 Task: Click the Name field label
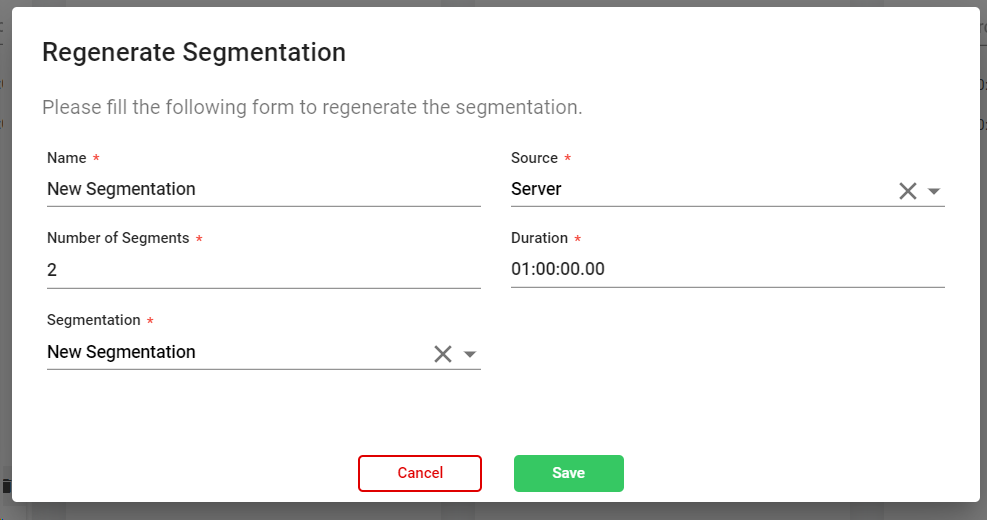click(x=67, y=158)
